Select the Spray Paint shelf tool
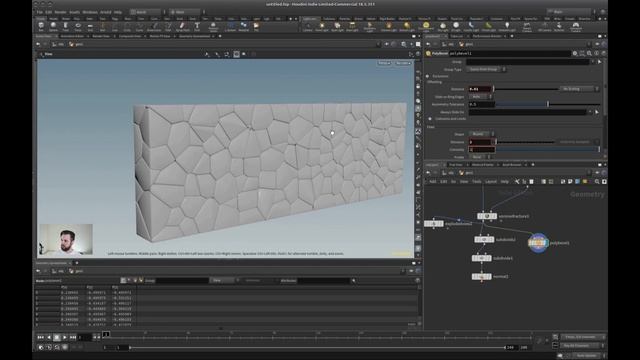The height and width of the screenshot is (360, 640). [182, 27]
